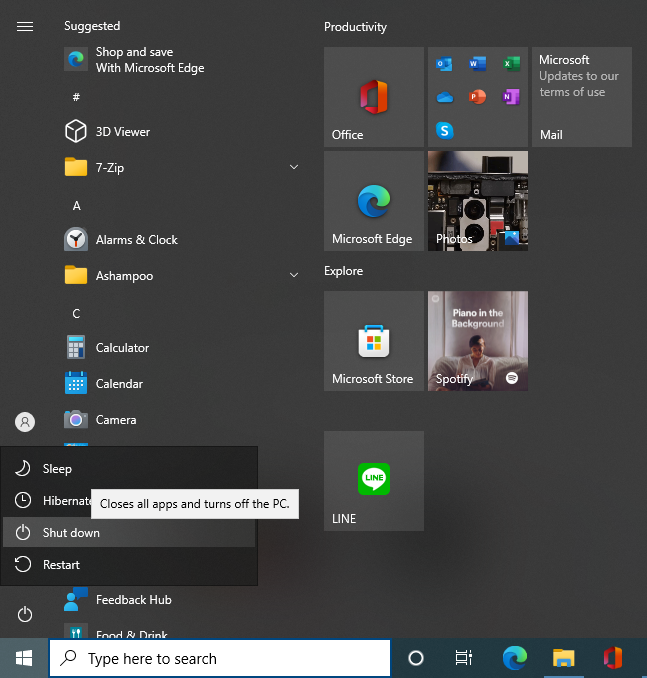647x678 pixels.
Task: Launch PowerPoint from the Office apps tile
Action: tap(477, 97)
